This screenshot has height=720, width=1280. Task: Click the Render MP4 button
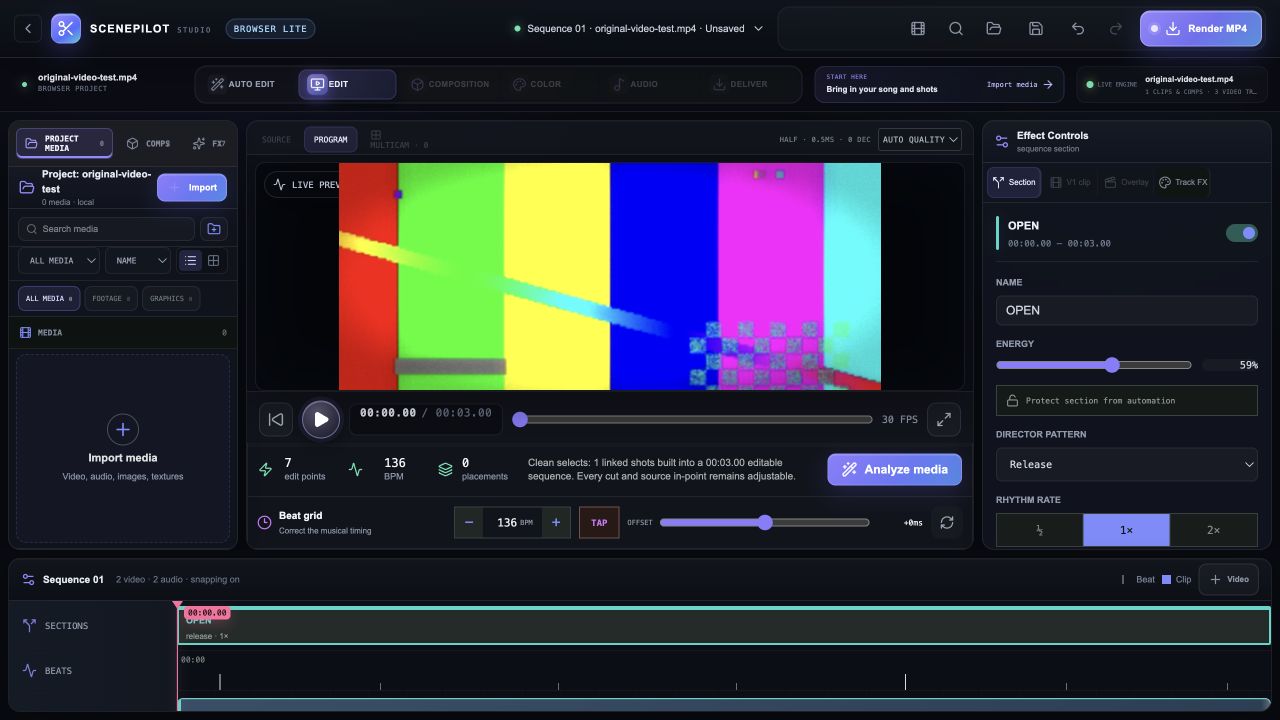(x=1201, y=29)
